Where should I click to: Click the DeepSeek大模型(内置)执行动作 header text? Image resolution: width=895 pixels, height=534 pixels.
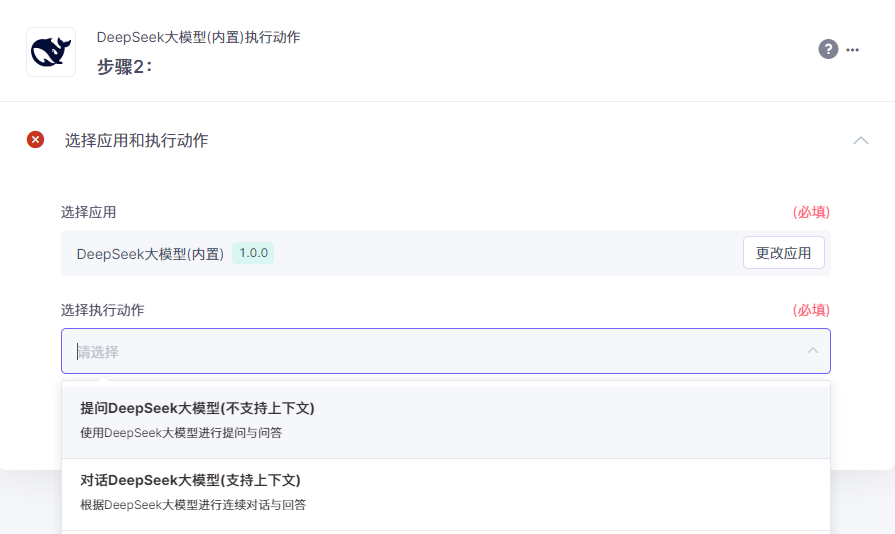199,37
